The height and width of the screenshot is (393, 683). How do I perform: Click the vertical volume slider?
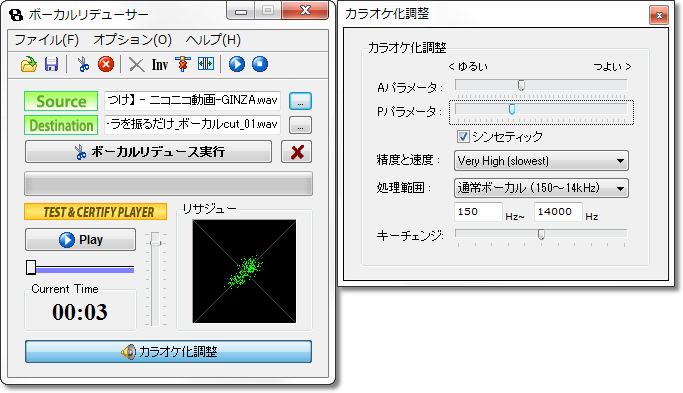pyautogui.click(x=155, y=279)
